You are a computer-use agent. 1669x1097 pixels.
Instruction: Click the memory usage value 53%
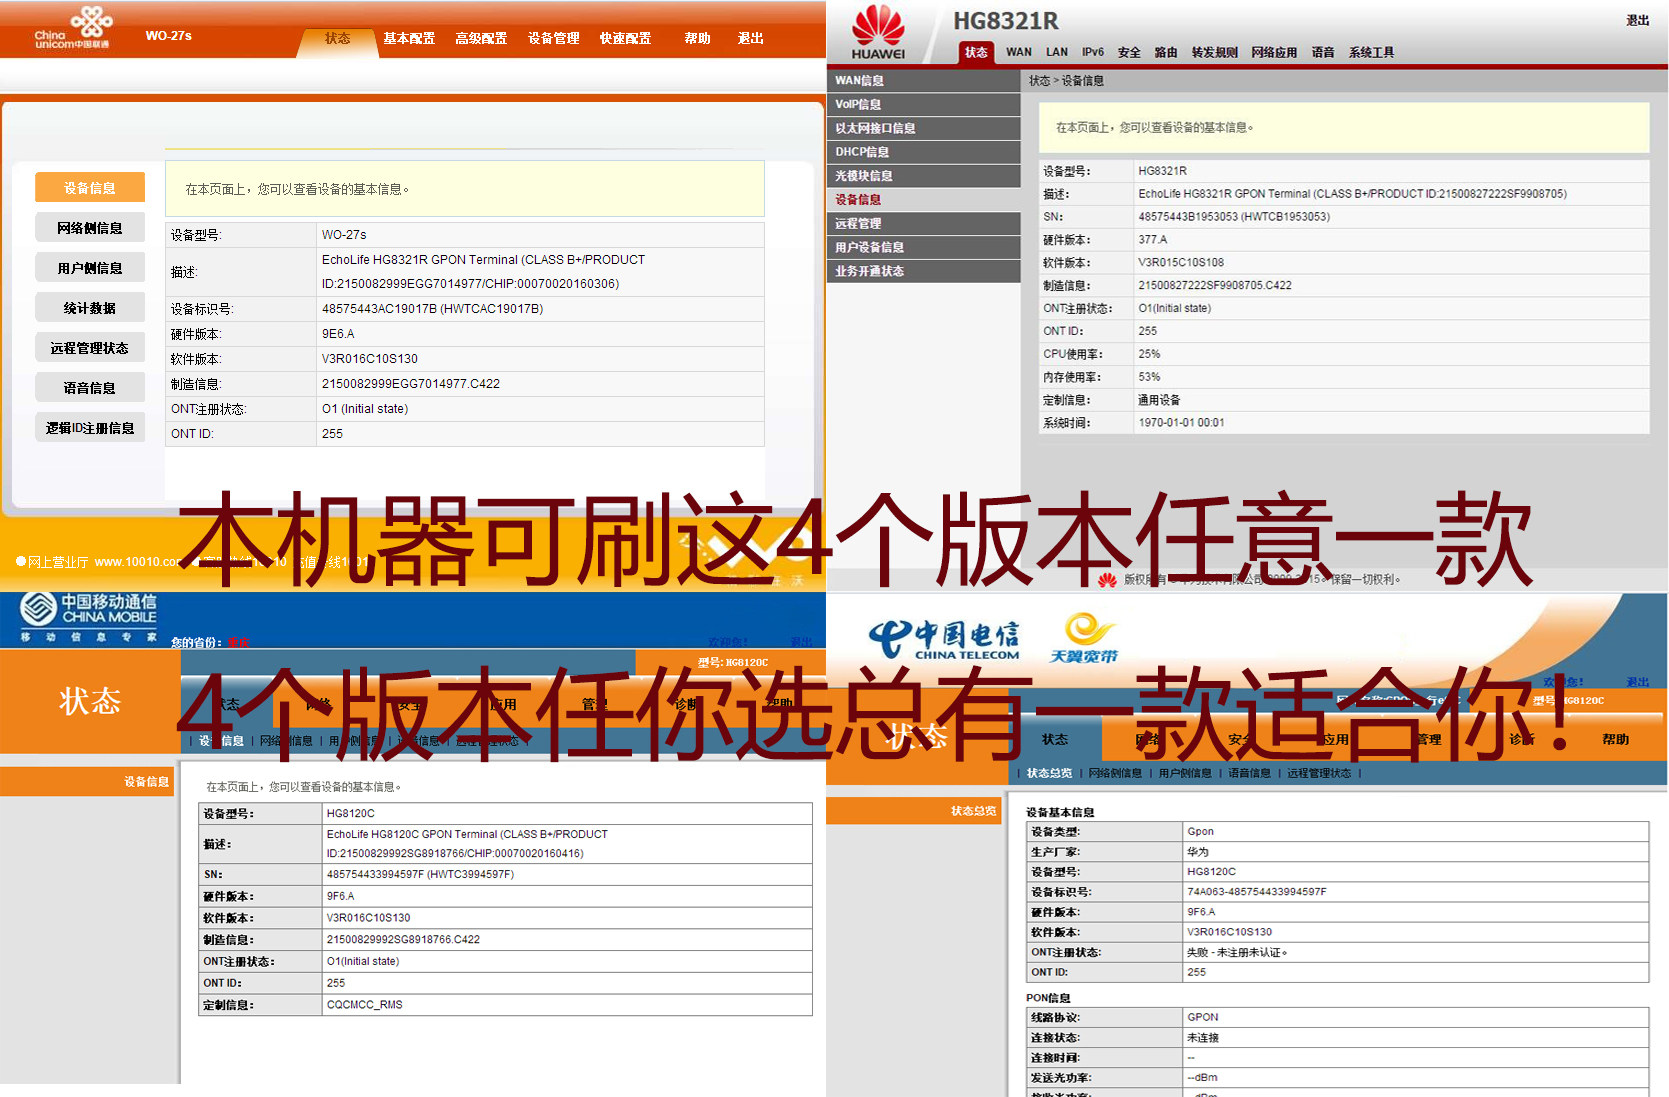coord(1149,377)
